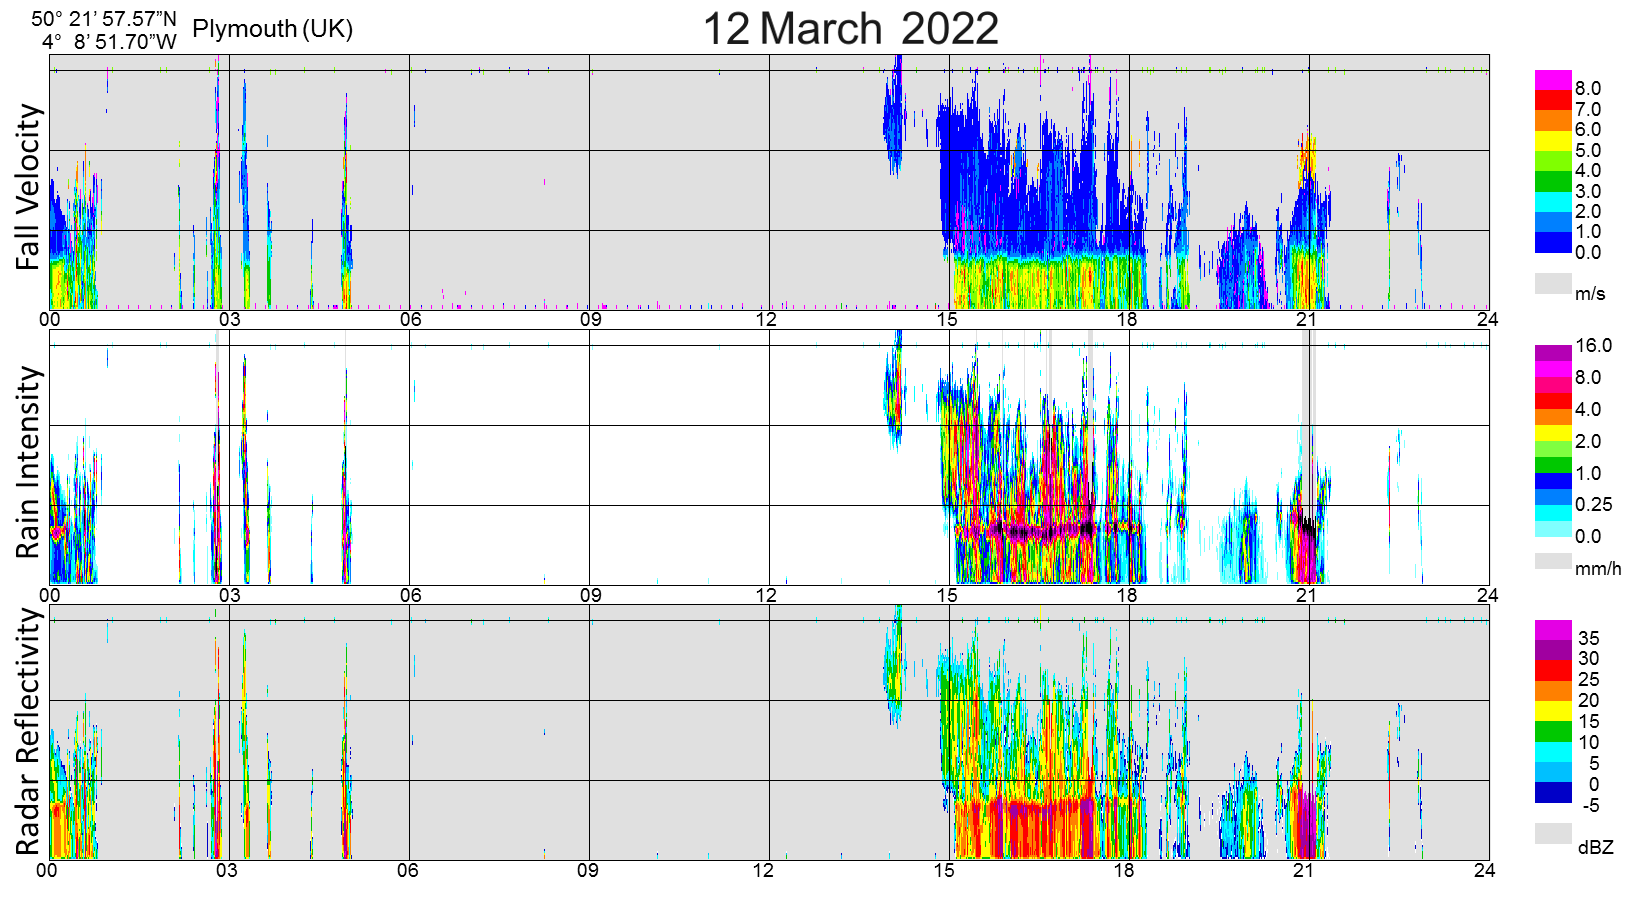This screenshot has height=900, width=1640.
Task: Click the "m/s" unit label
Action: (x=1590, y=294)
